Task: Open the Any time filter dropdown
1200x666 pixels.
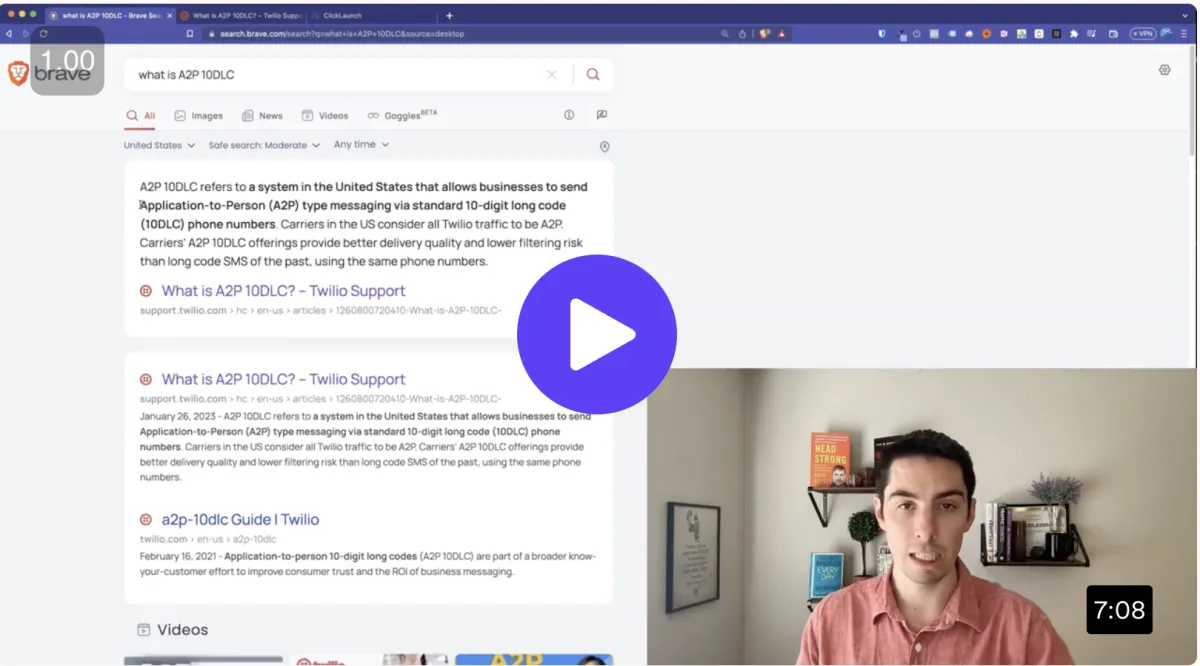Action: 361,145
